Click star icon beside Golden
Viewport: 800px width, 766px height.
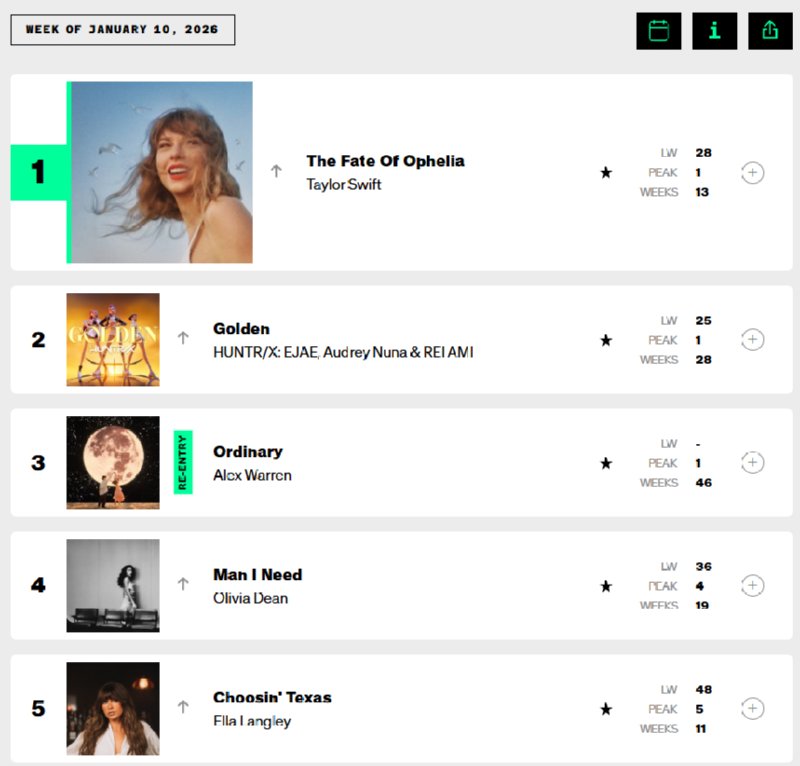click(606, 340)
